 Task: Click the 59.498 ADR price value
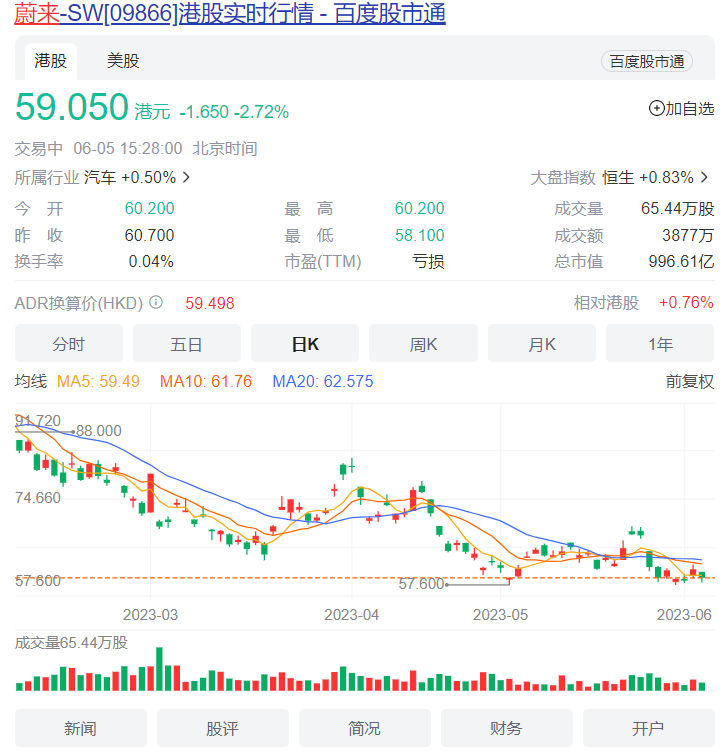(x=210, y=303)
